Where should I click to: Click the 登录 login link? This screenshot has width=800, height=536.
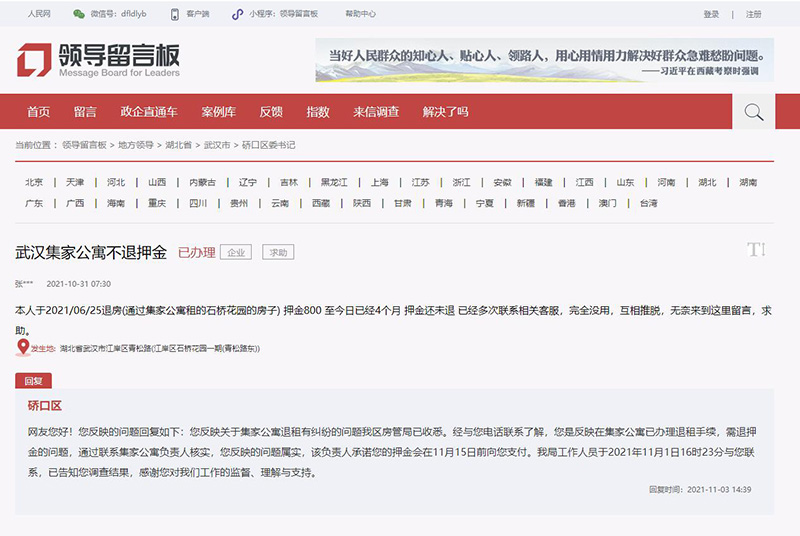(x=711, y=15)
